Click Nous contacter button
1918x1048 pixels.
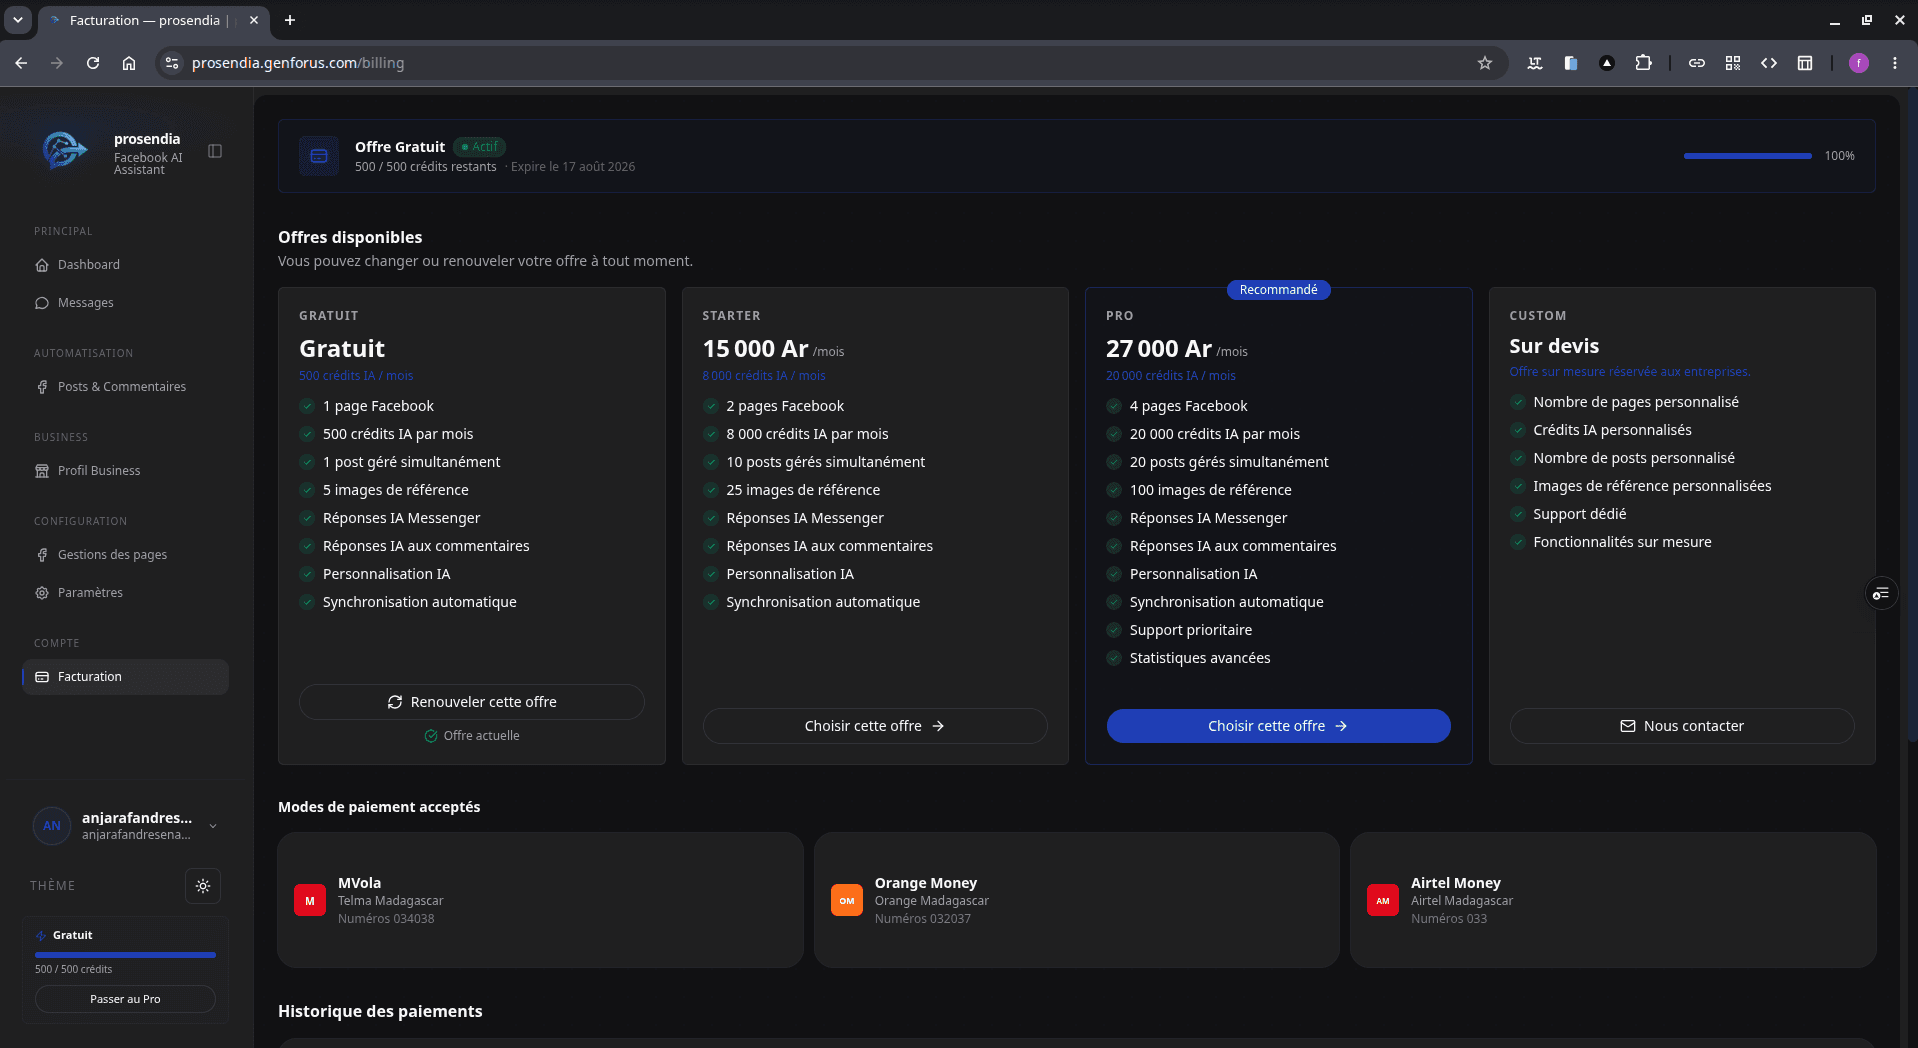1682,726
